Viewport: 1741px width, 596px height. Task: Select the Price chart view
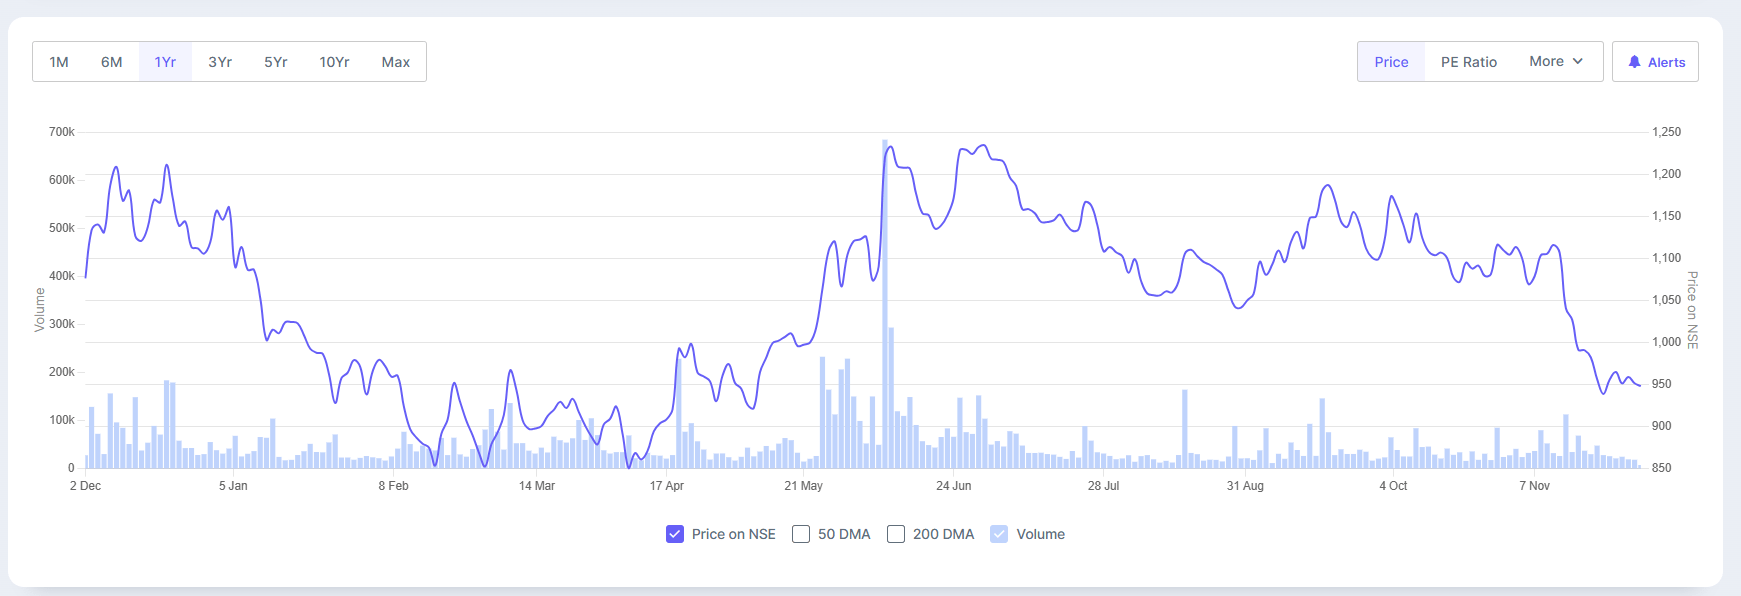click(1390, 62)
